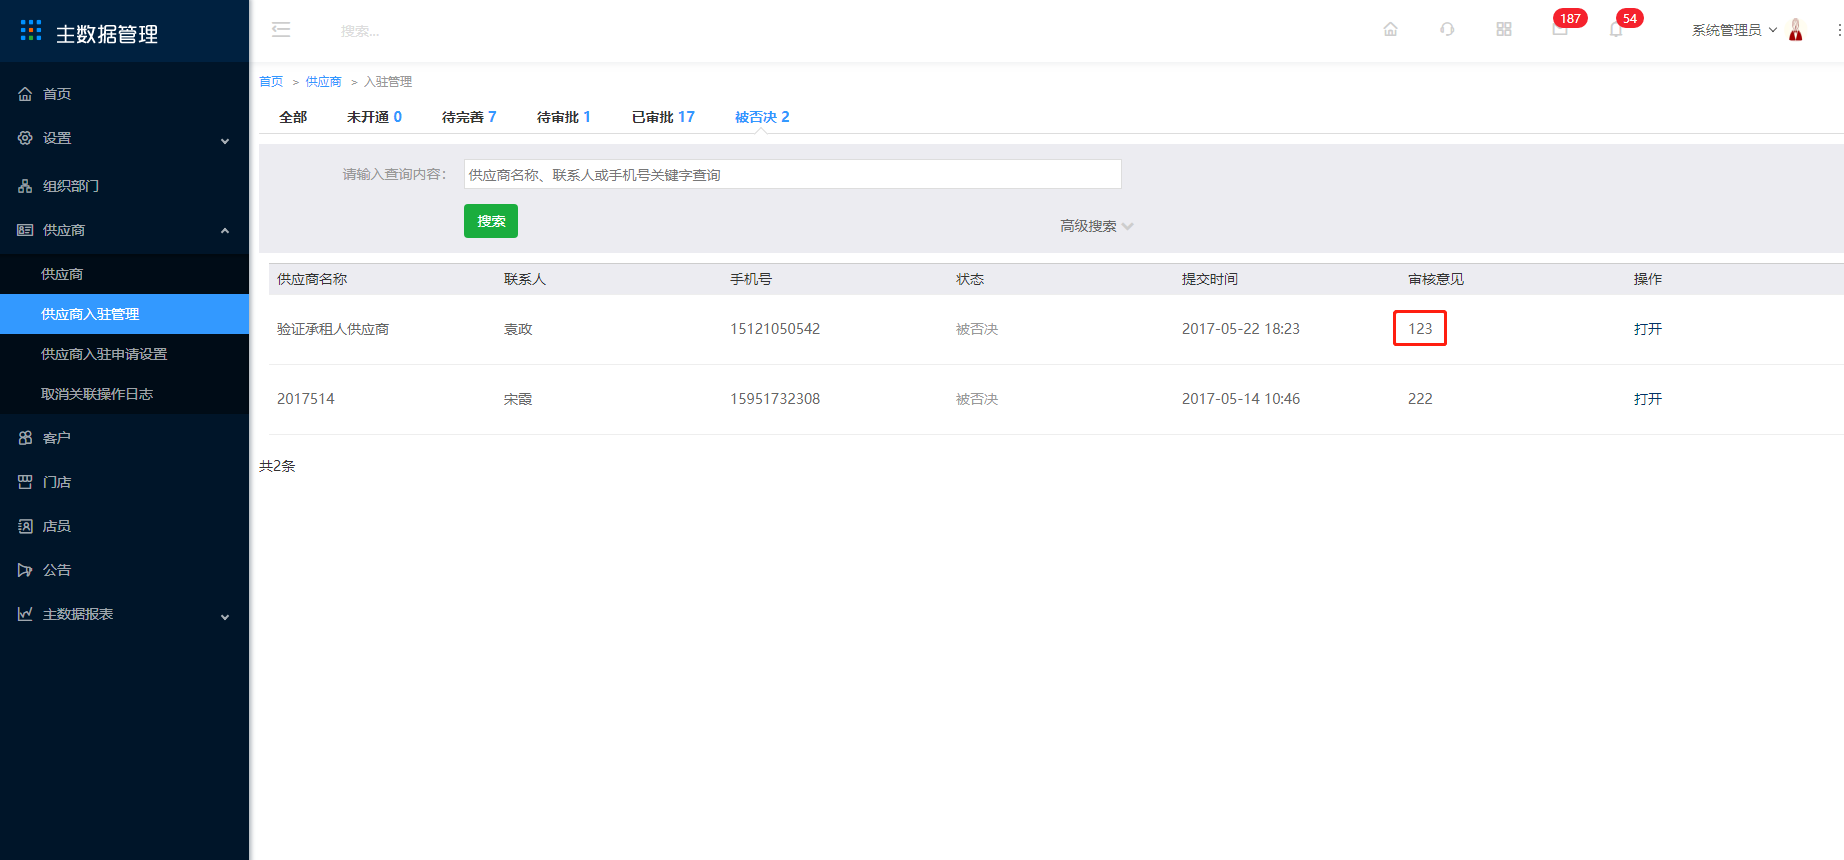1844x860 pixels.
Task: Select phone number 15951732308
Action: pyautogui.click(x=775, y=399)
